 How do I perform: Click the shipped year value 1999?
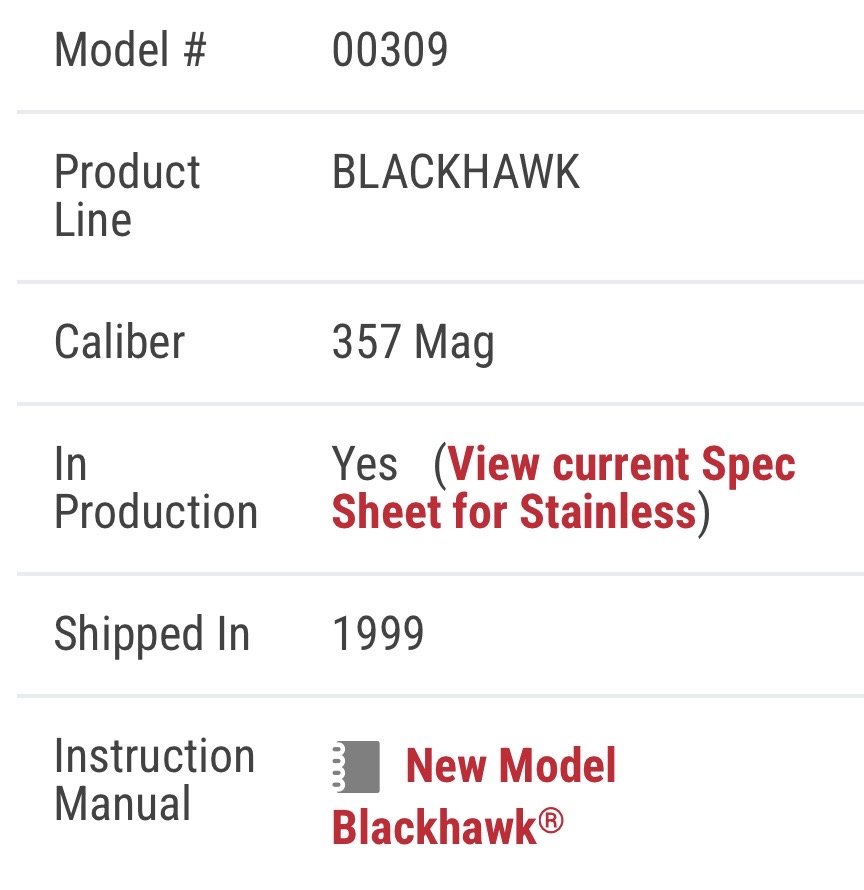378,635
